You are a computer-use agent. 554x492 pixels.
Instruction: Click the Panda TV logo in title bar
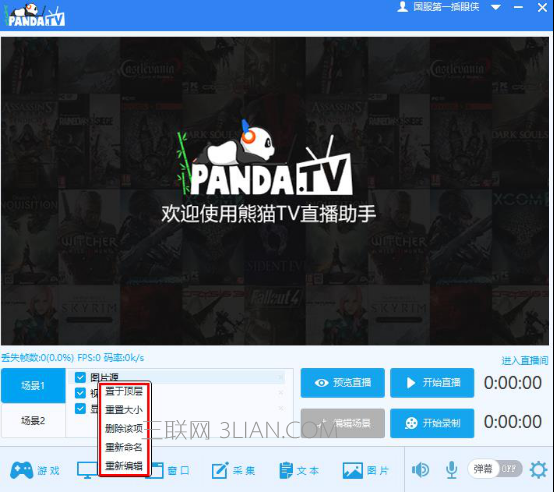(35, 15)
